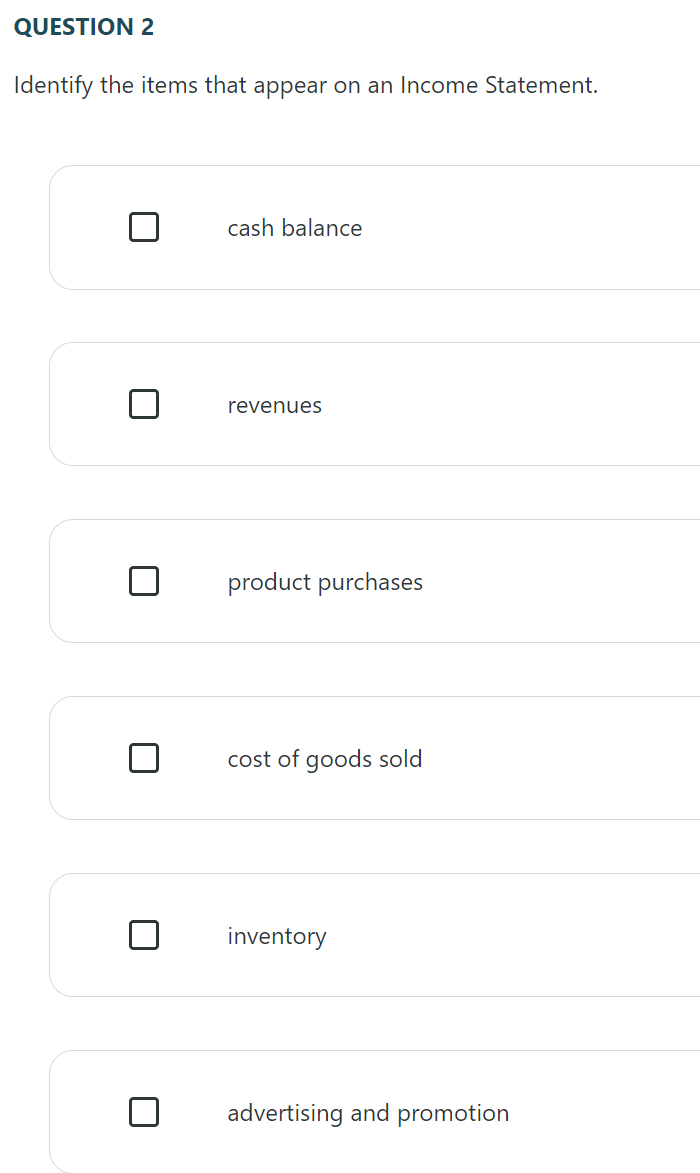
Task: Click the cash balance label text
Action: coord(294,228)
